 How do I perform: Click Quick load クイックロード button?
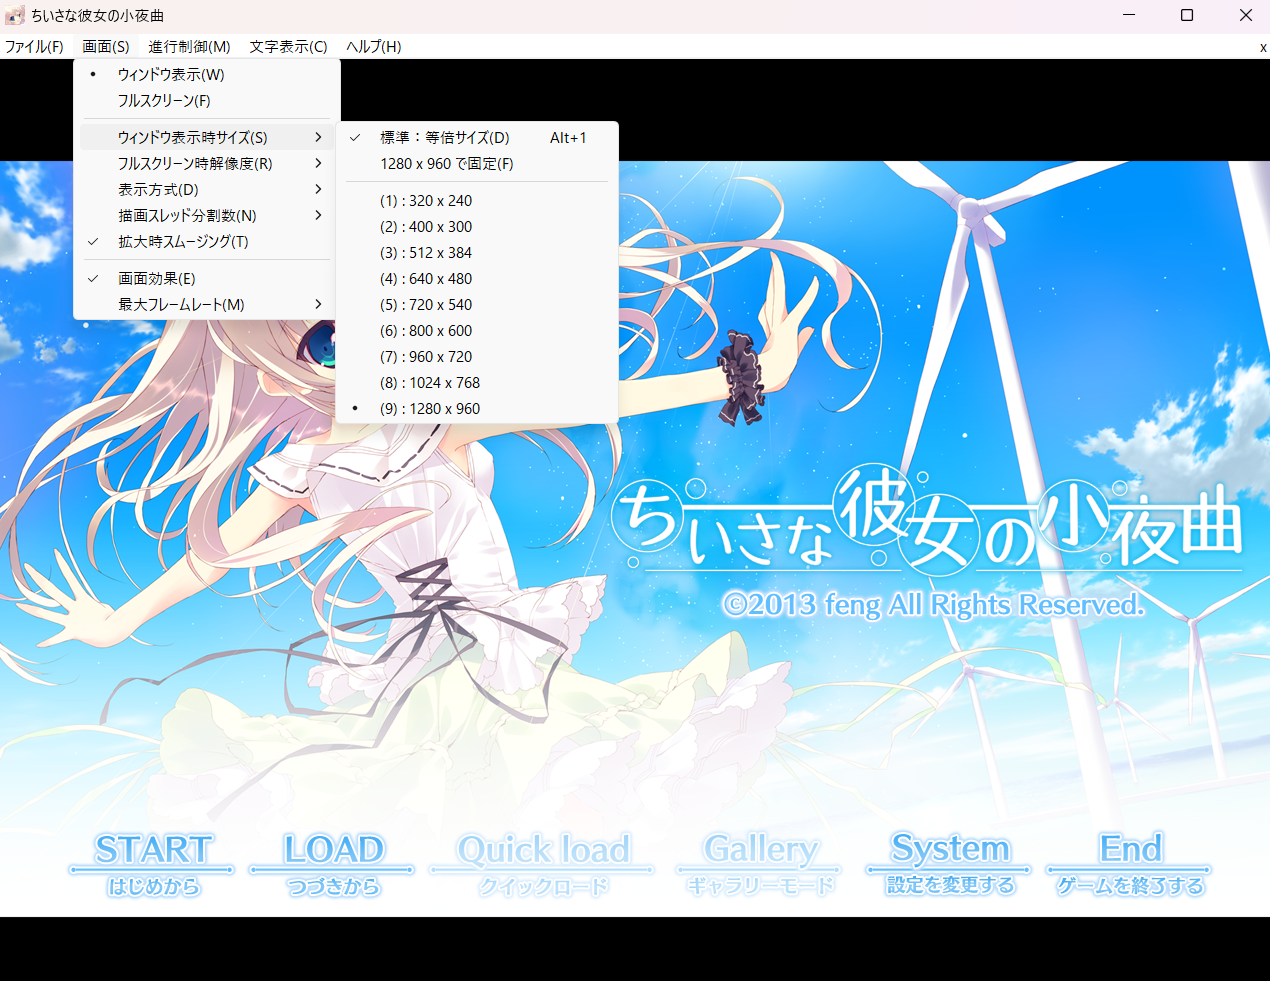(x=543, y=865)
